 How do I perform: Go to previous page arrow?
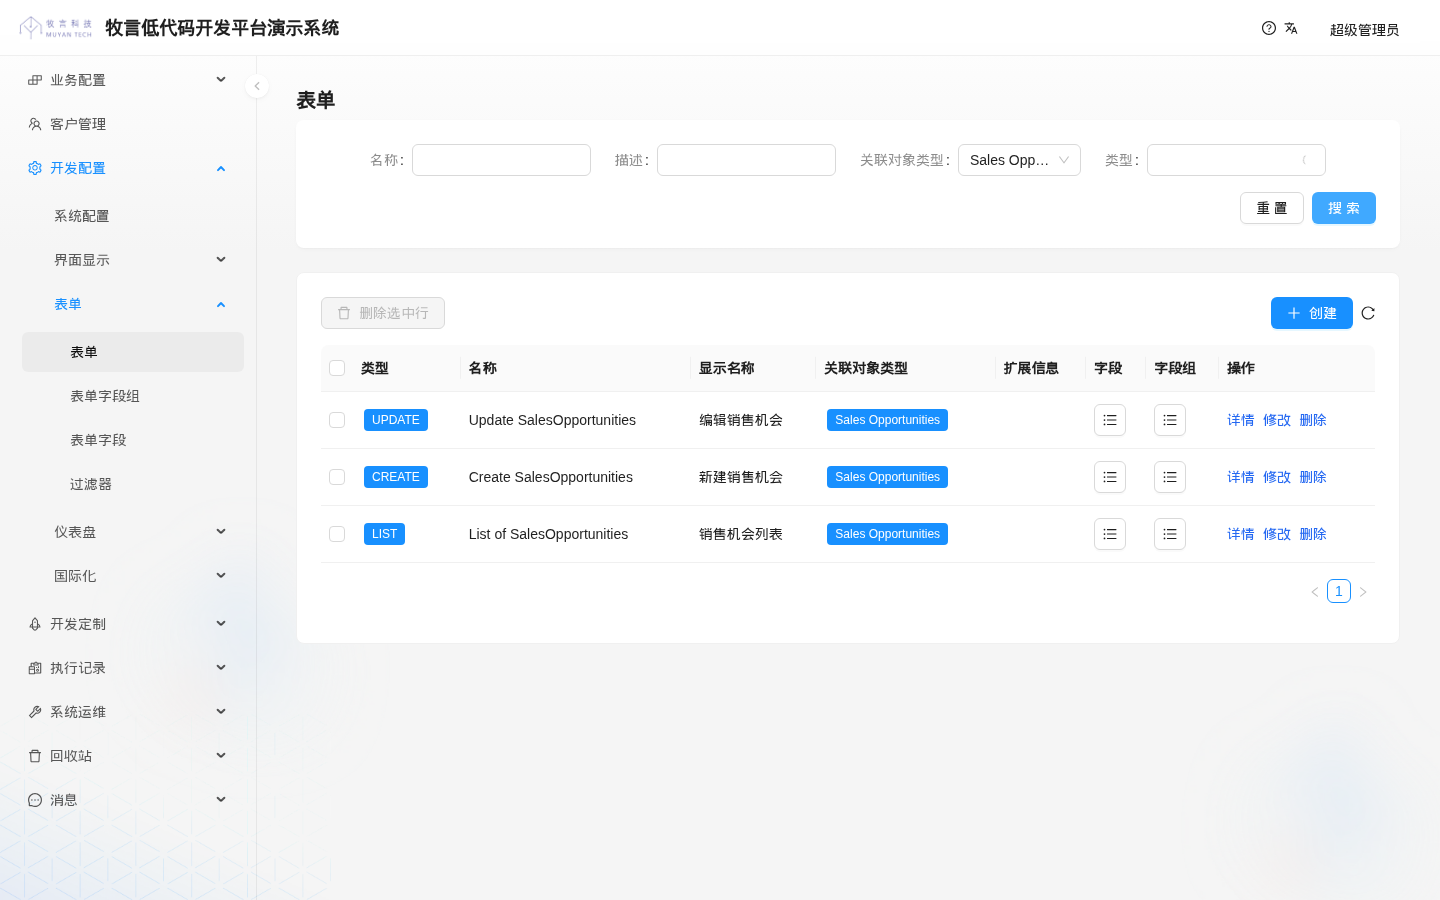[x=1315, y=592]
